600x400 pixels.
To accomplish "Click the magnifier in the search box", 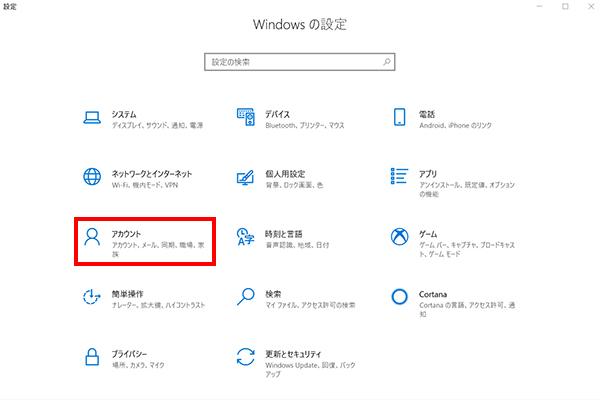I will click(386, 62).
